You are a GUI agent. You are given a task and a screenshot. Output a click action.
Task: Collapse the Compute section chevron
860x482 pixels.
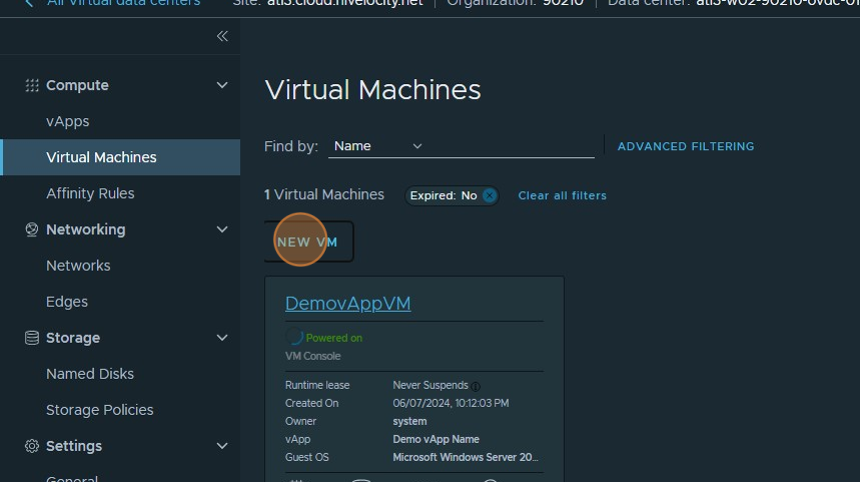(222, 85)
